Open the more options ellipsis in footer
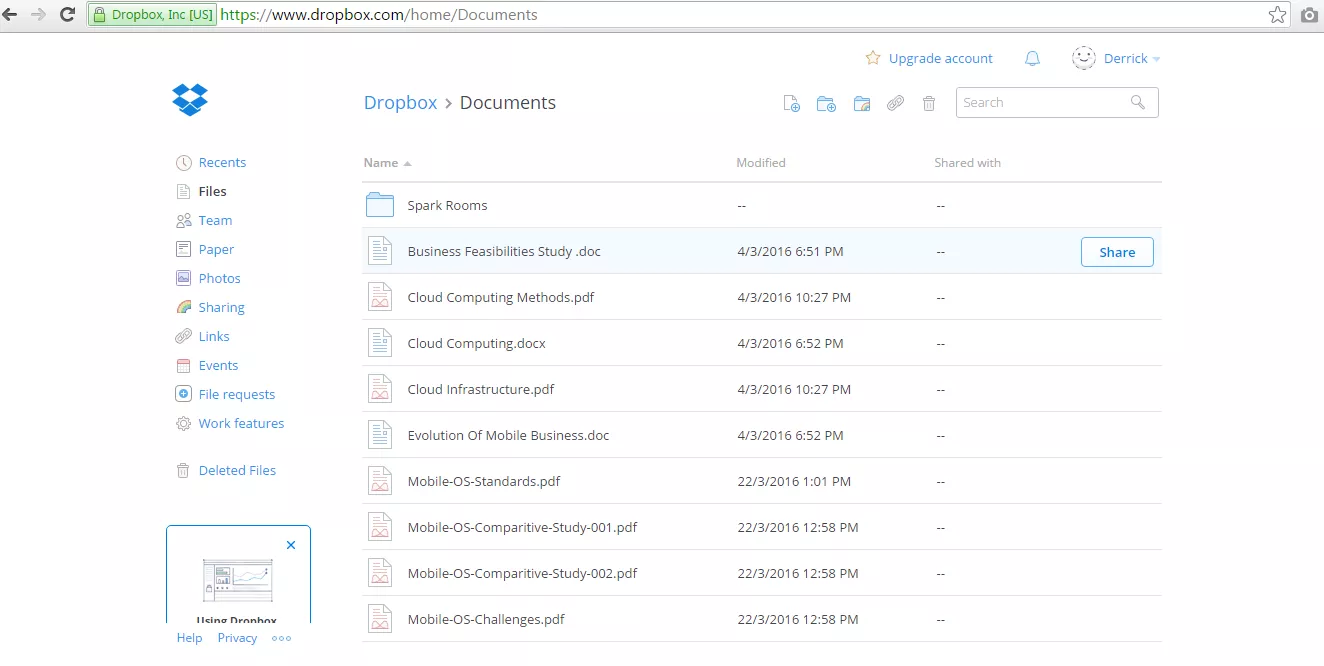 (x=282, y=638)
